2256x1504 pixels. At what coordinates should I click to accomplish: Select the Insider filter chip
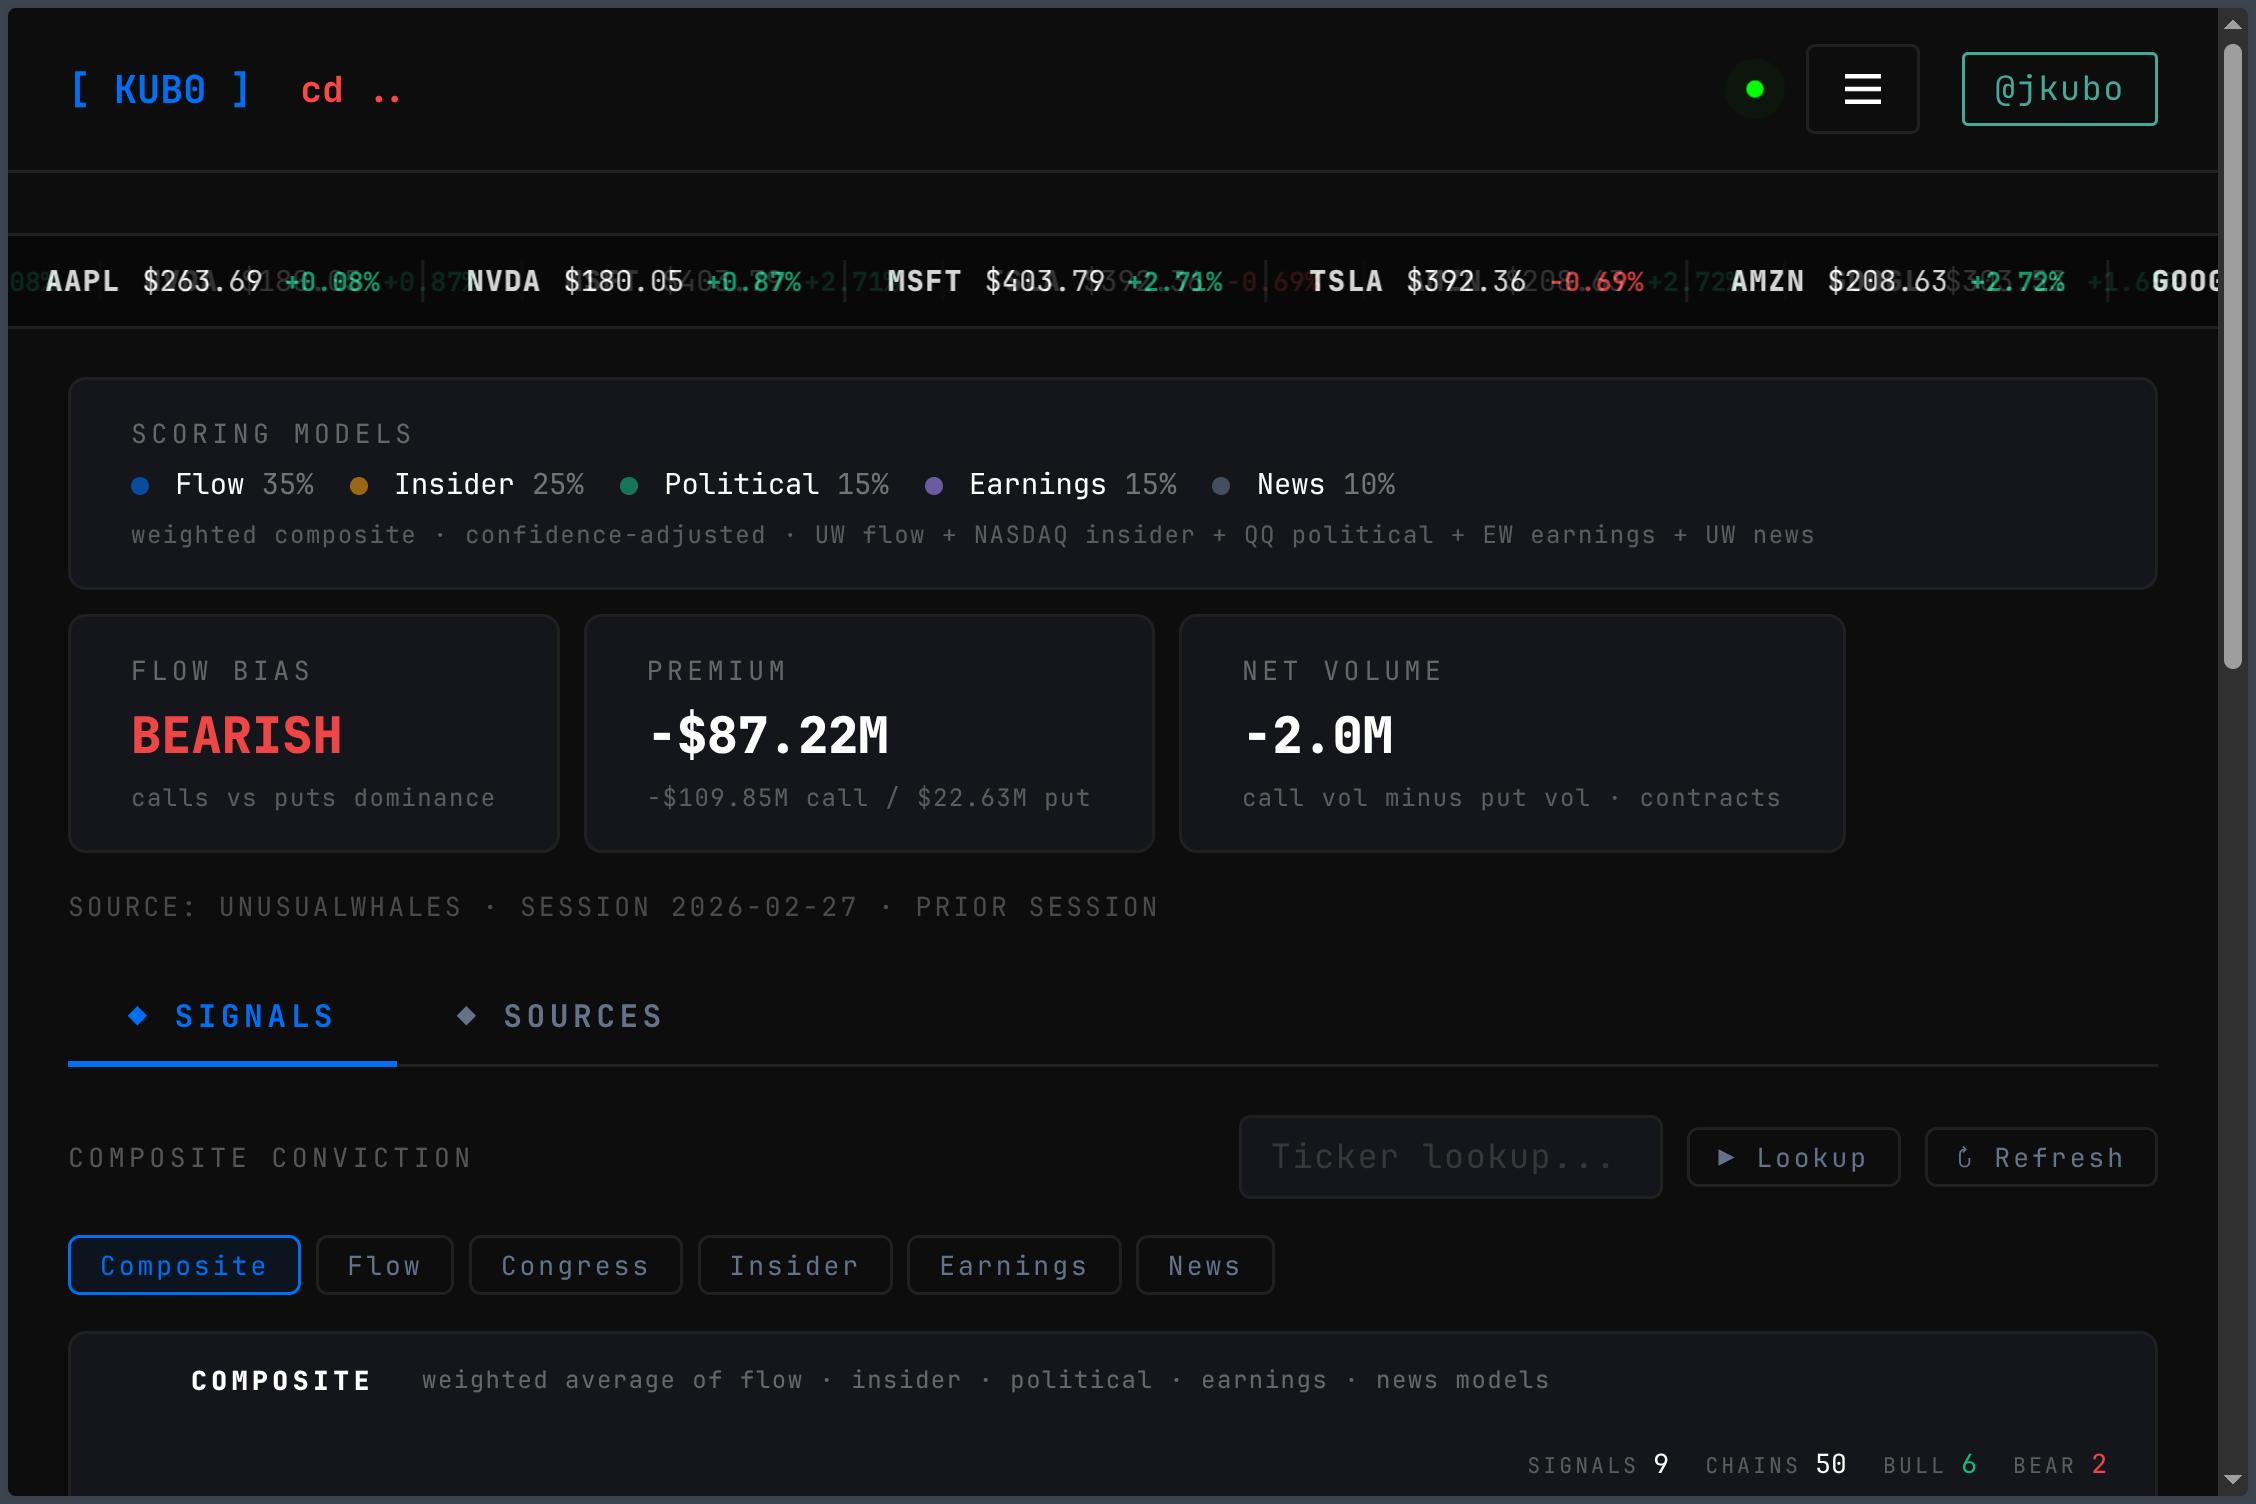[794, 1265]
